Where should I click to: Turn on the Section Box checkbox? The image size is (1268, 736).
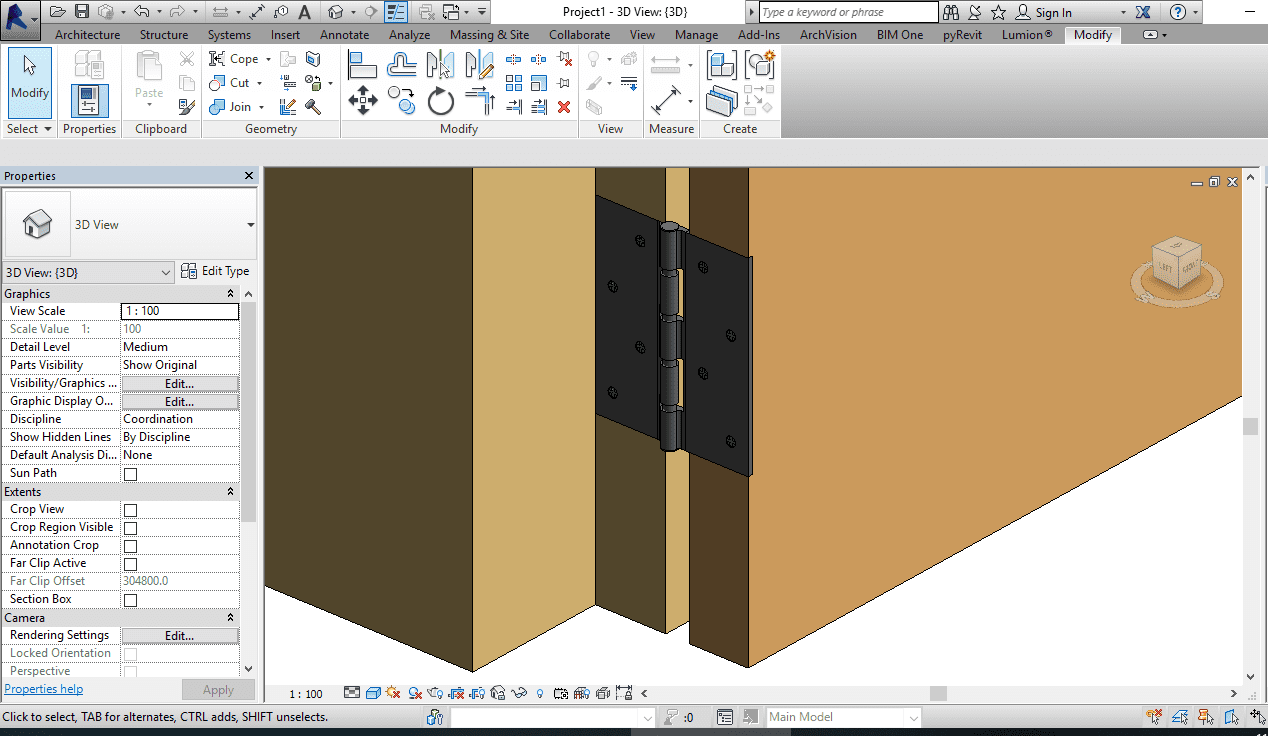[x=130, y=600]
